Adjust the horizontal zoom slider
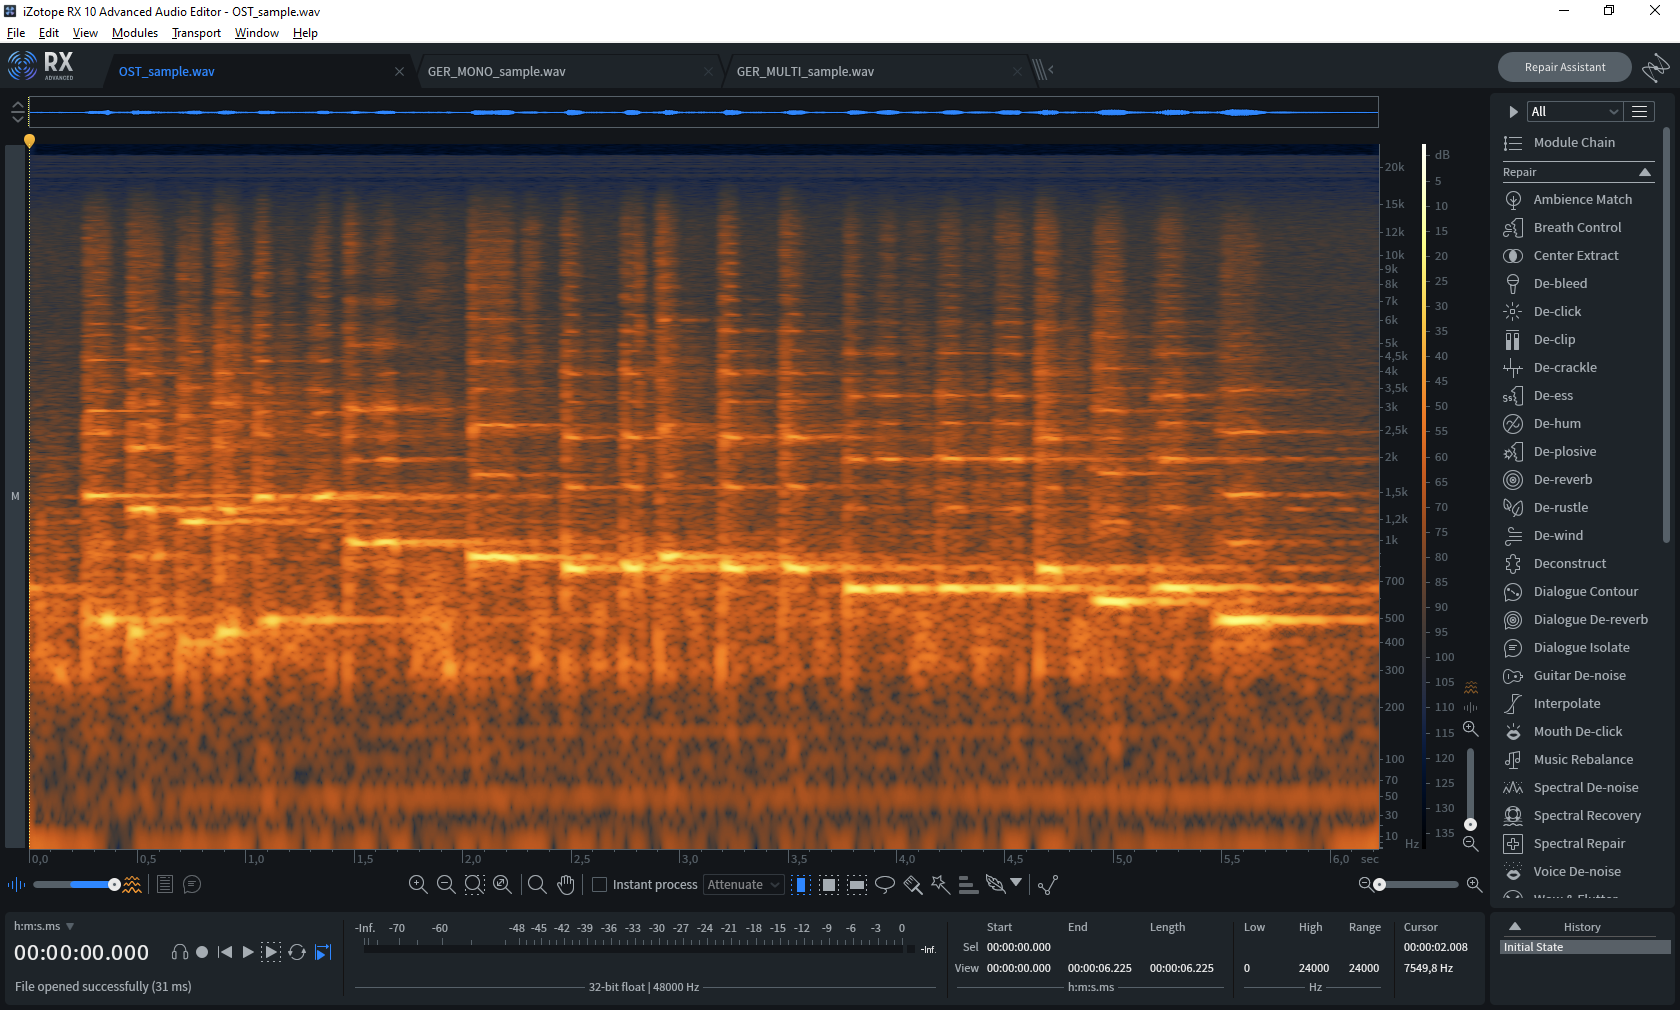The width and height of the screenshot is (1680, 1010). click(1417, 884)
